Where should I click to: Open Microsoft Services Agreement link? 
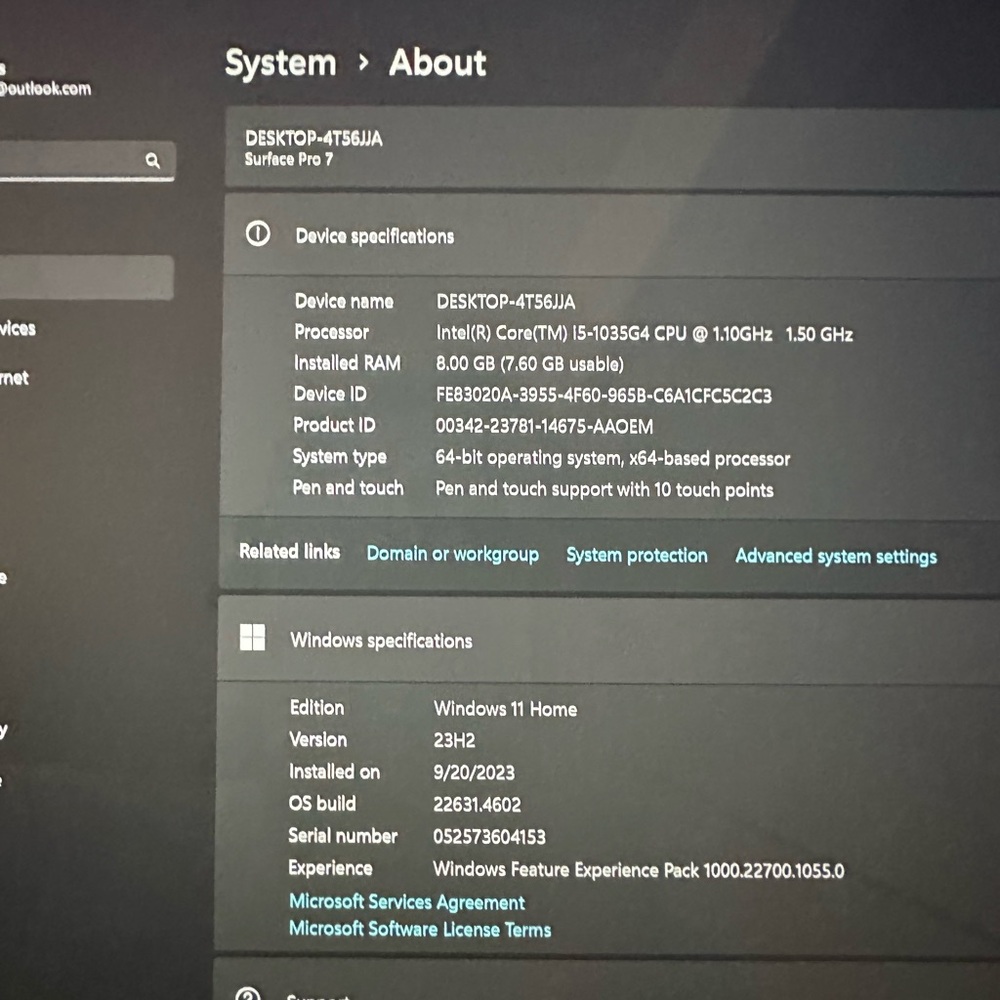tap(407, 902)
